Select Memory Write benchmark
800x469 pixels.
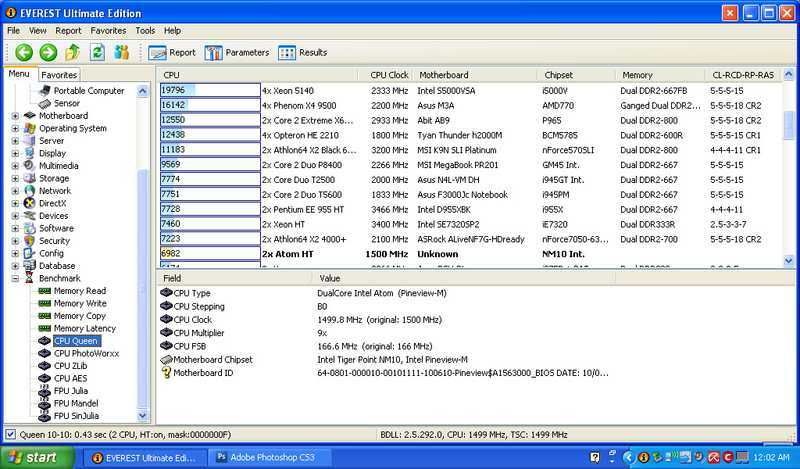point(80,303)
